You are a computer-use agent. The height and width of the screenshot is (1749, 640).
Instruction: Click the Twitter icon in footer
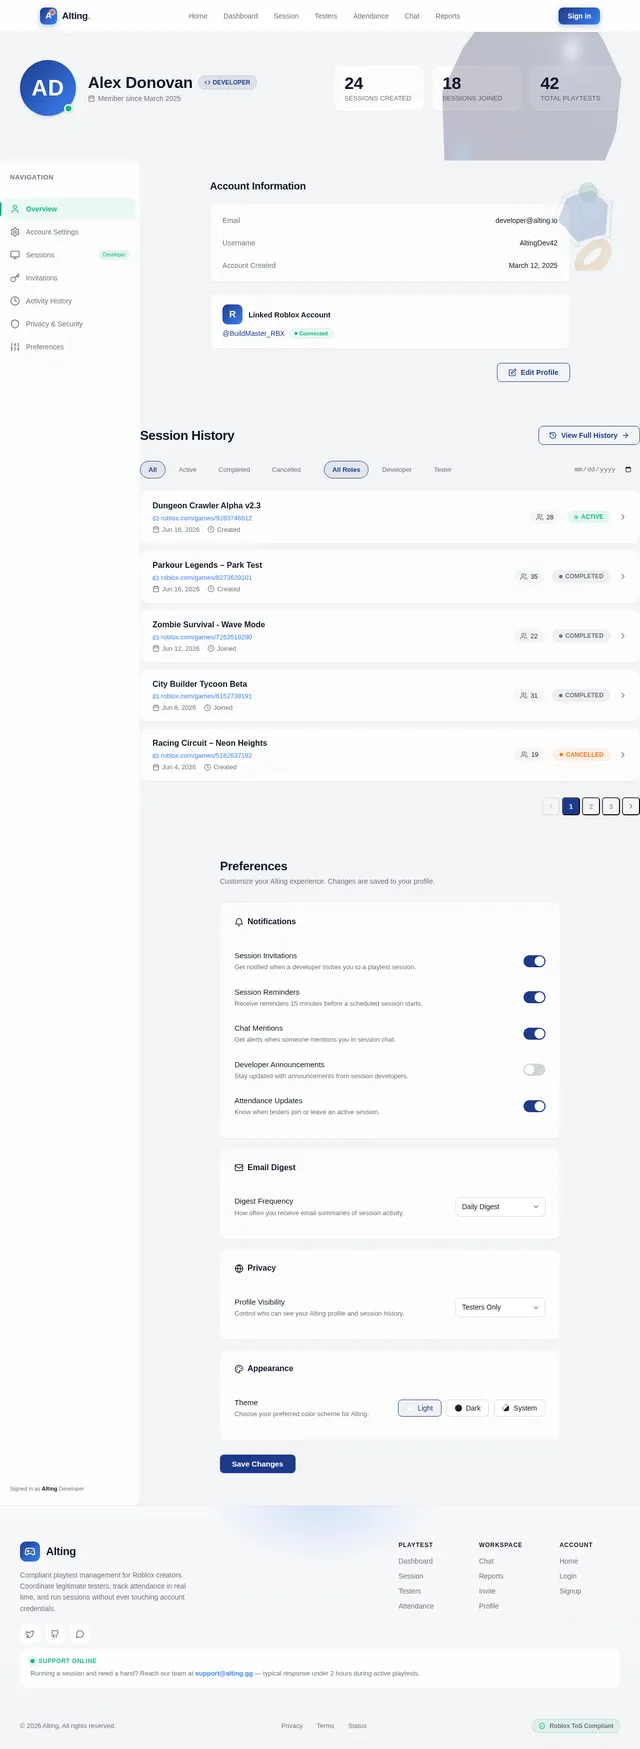click(x=30, y=1634)
